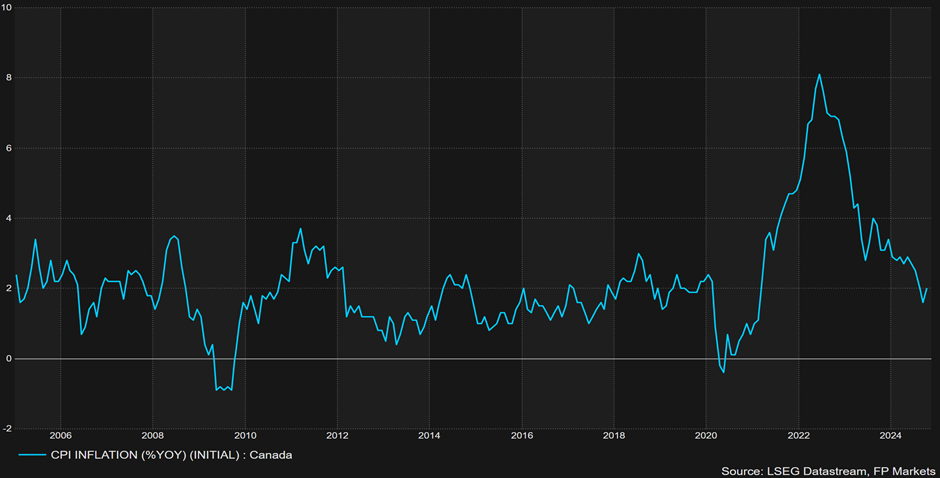Screen dimensions: 940x478
Task: Select the 2014 year tick label
Action: [x=429, y=436]
